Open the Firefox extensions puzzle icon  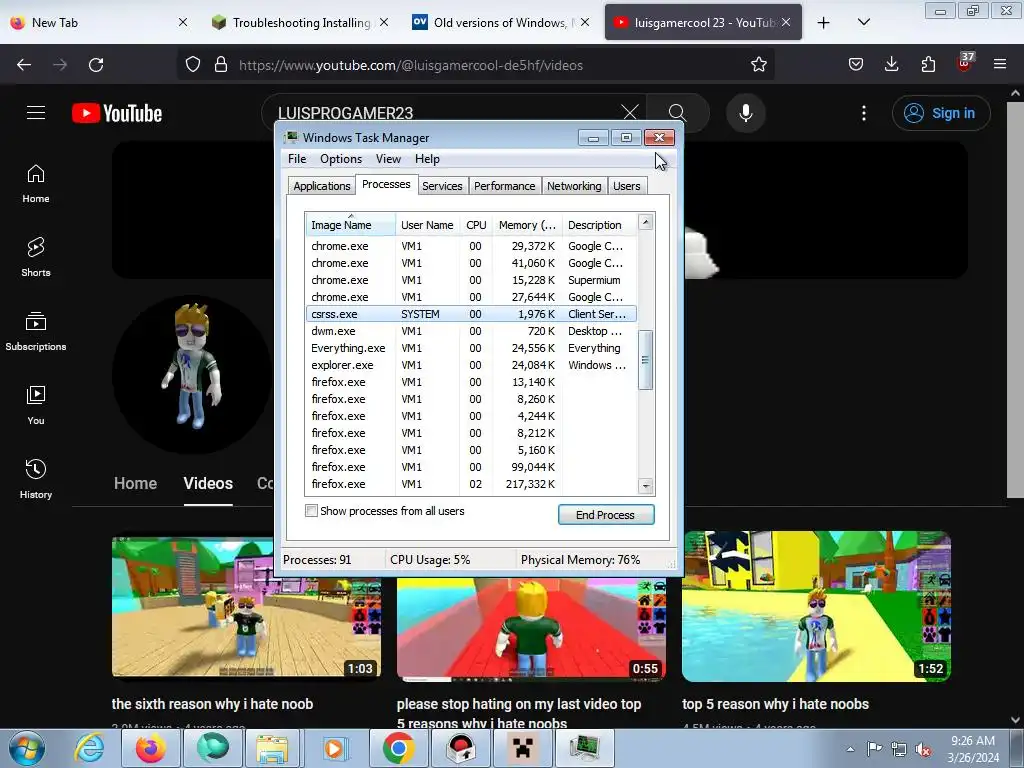[928, 65]
